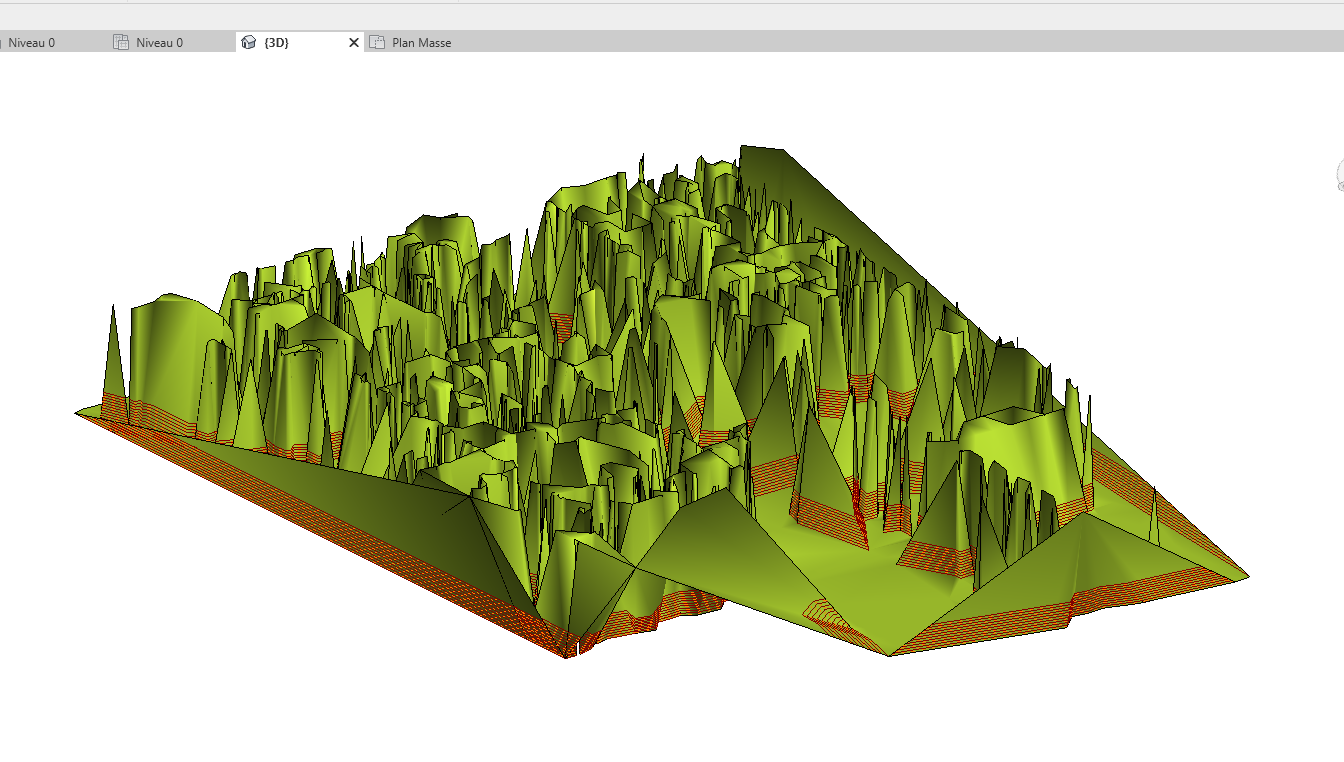Select the Niveau 0 tab with floor plan icon
The width and height of the screenshot is (1344, 762).
pyautogui.click(x=159, y=43)
